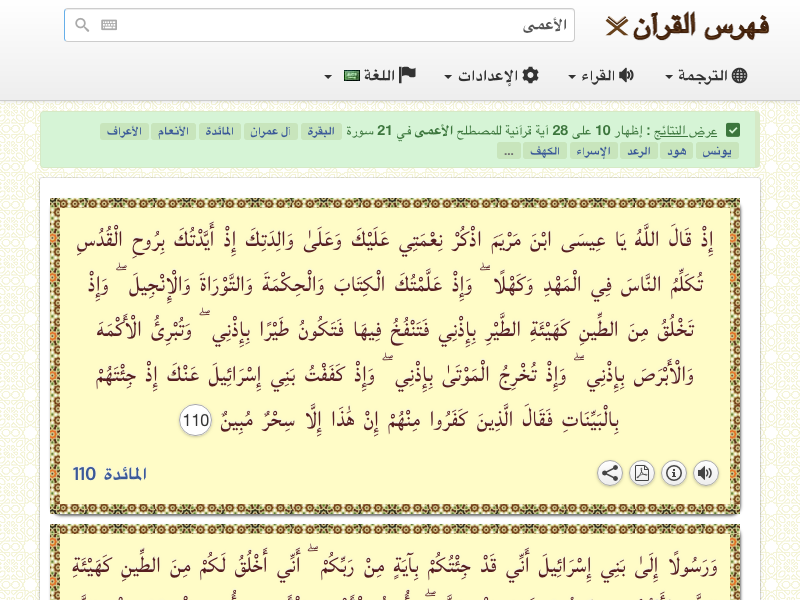
Task: Filter results by البقرة surah tag
Action: coord(321,131)
